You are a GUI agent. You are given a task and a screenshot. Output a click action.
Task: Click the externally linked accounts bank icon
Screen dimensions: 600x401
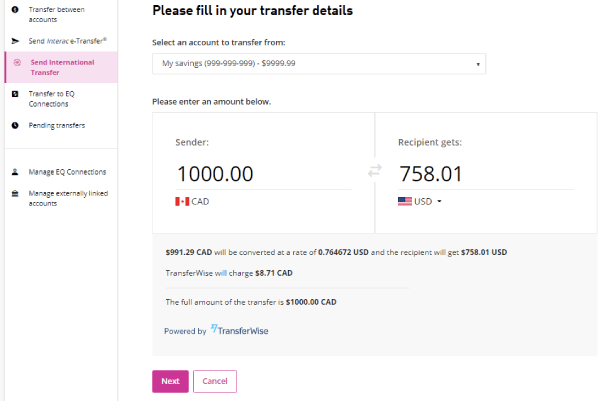15,194
